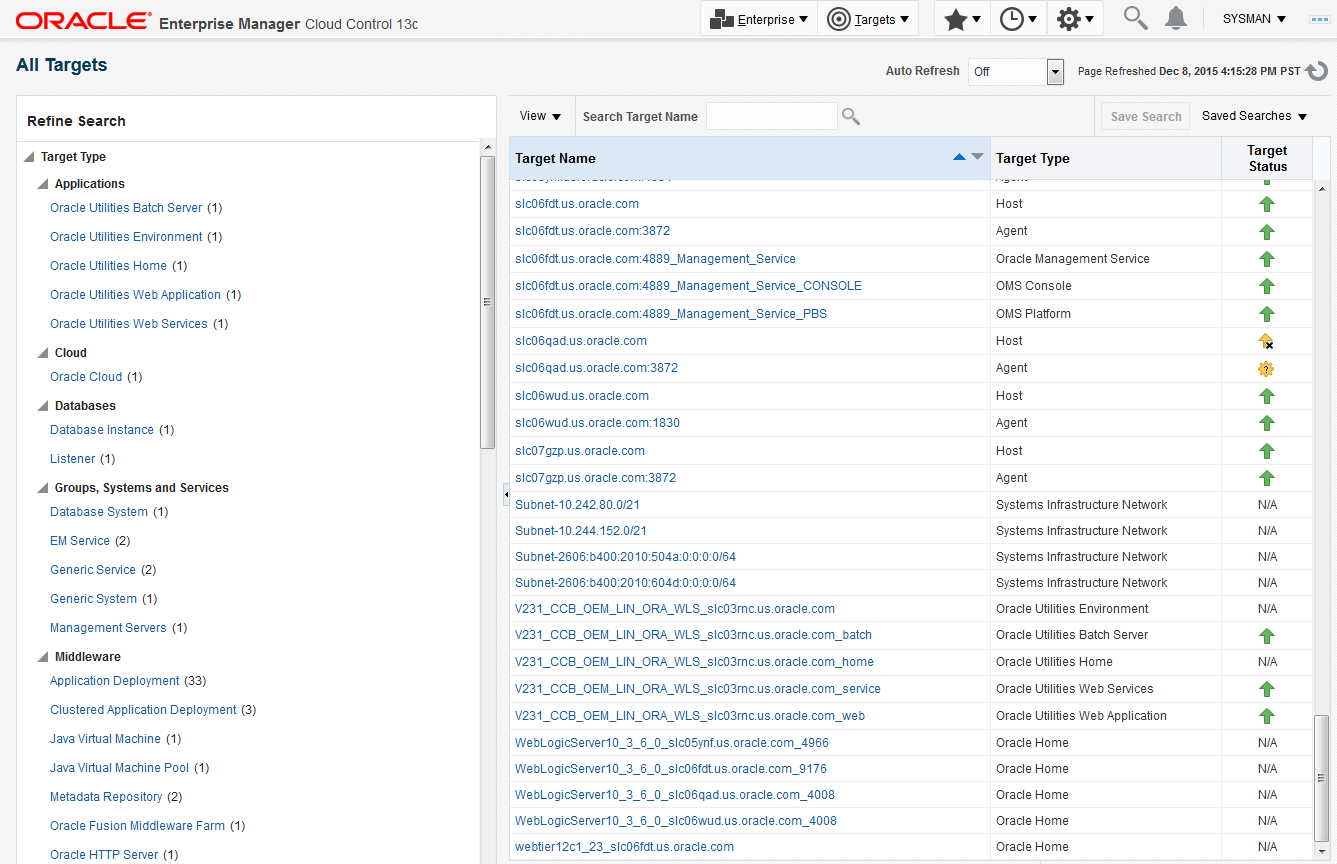Filter by Java Virtual Machine Pool
1337x864 pixels.
click(x=119, y=768)
